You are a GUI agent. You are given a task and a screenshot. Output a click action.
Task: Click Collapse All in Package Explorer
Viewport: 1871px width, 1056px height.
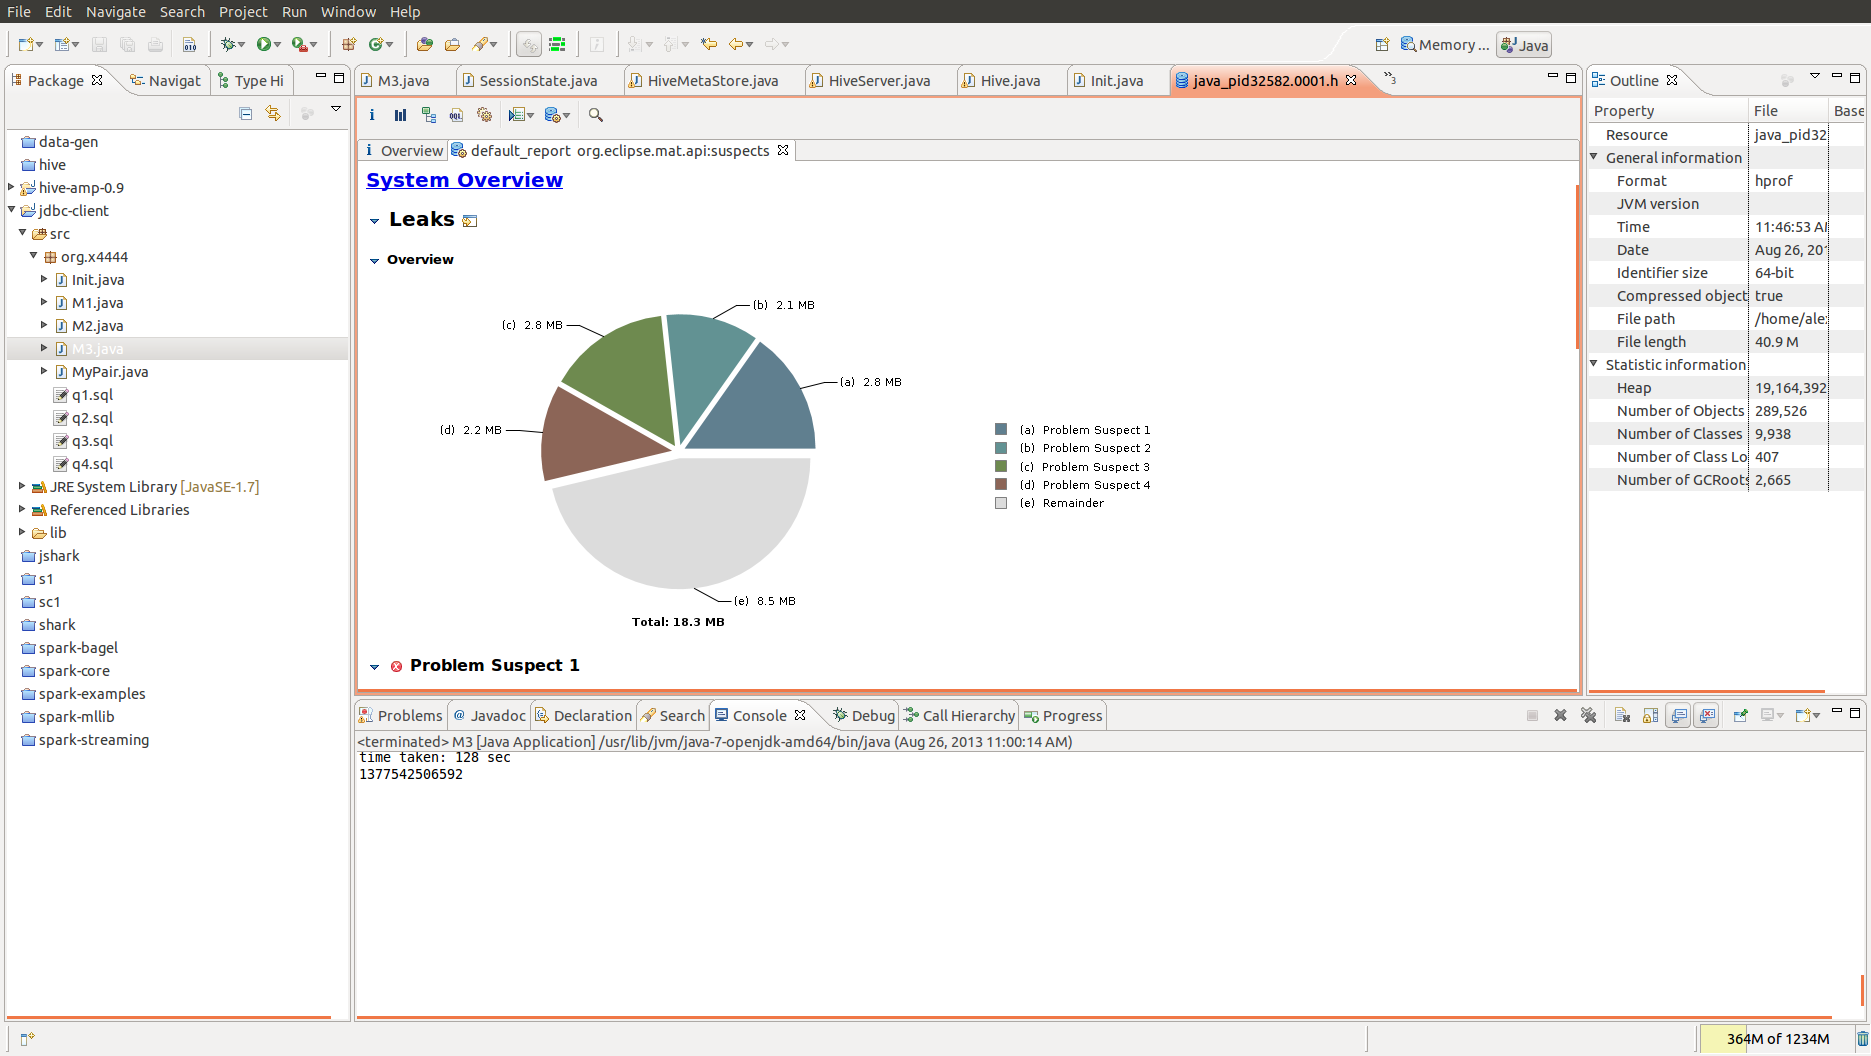coord(246,114)
